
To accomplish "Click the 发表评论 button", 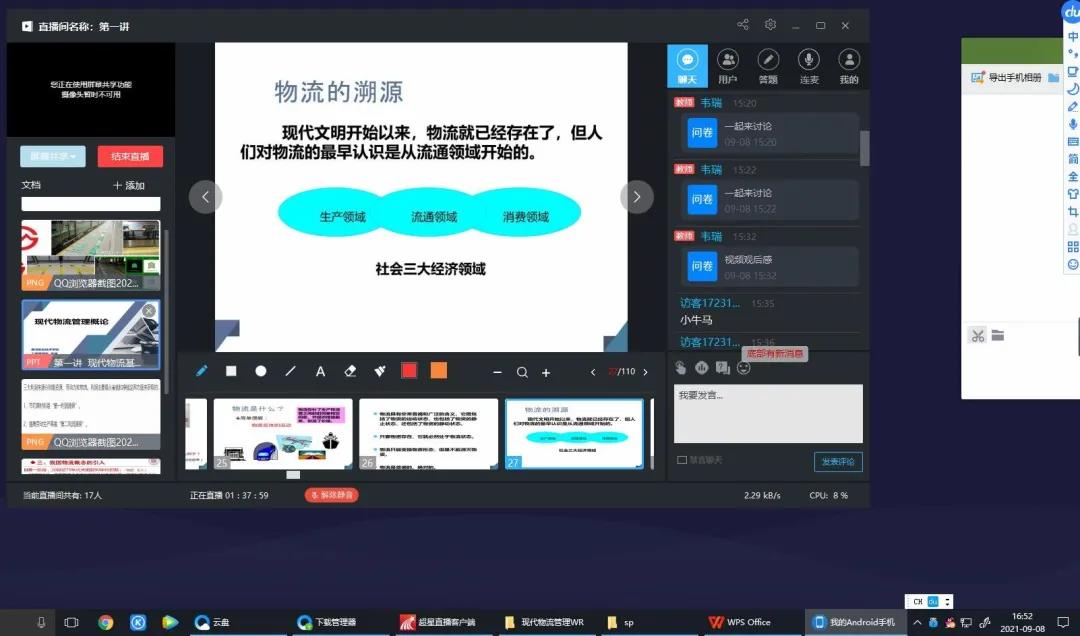I will (837, 461).
